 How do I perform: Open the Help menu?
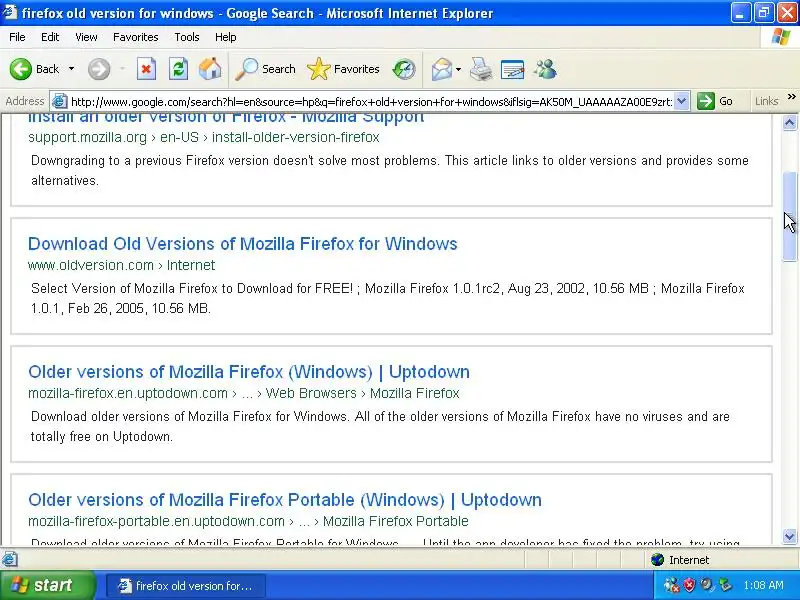click(226, 37)
